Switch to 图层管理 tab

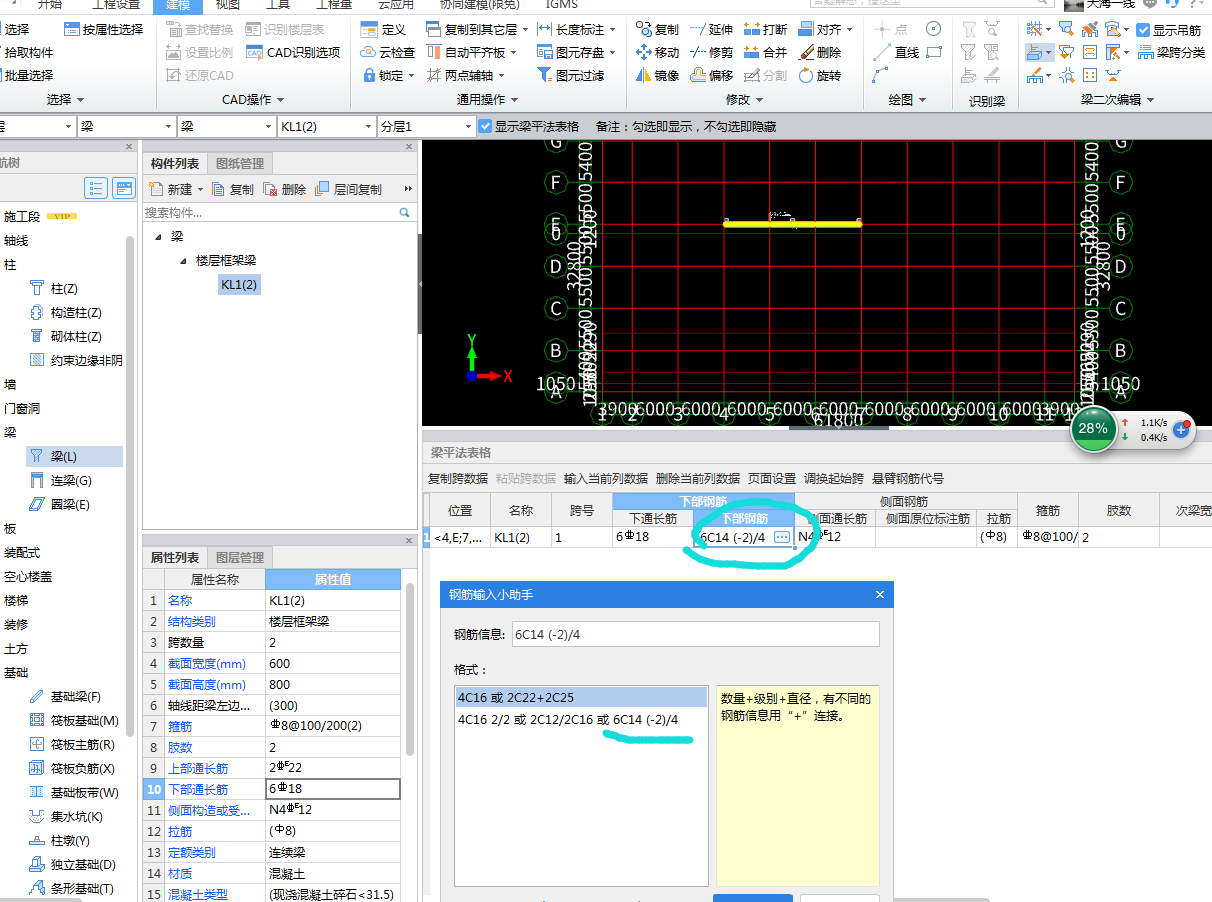(240, 558)
